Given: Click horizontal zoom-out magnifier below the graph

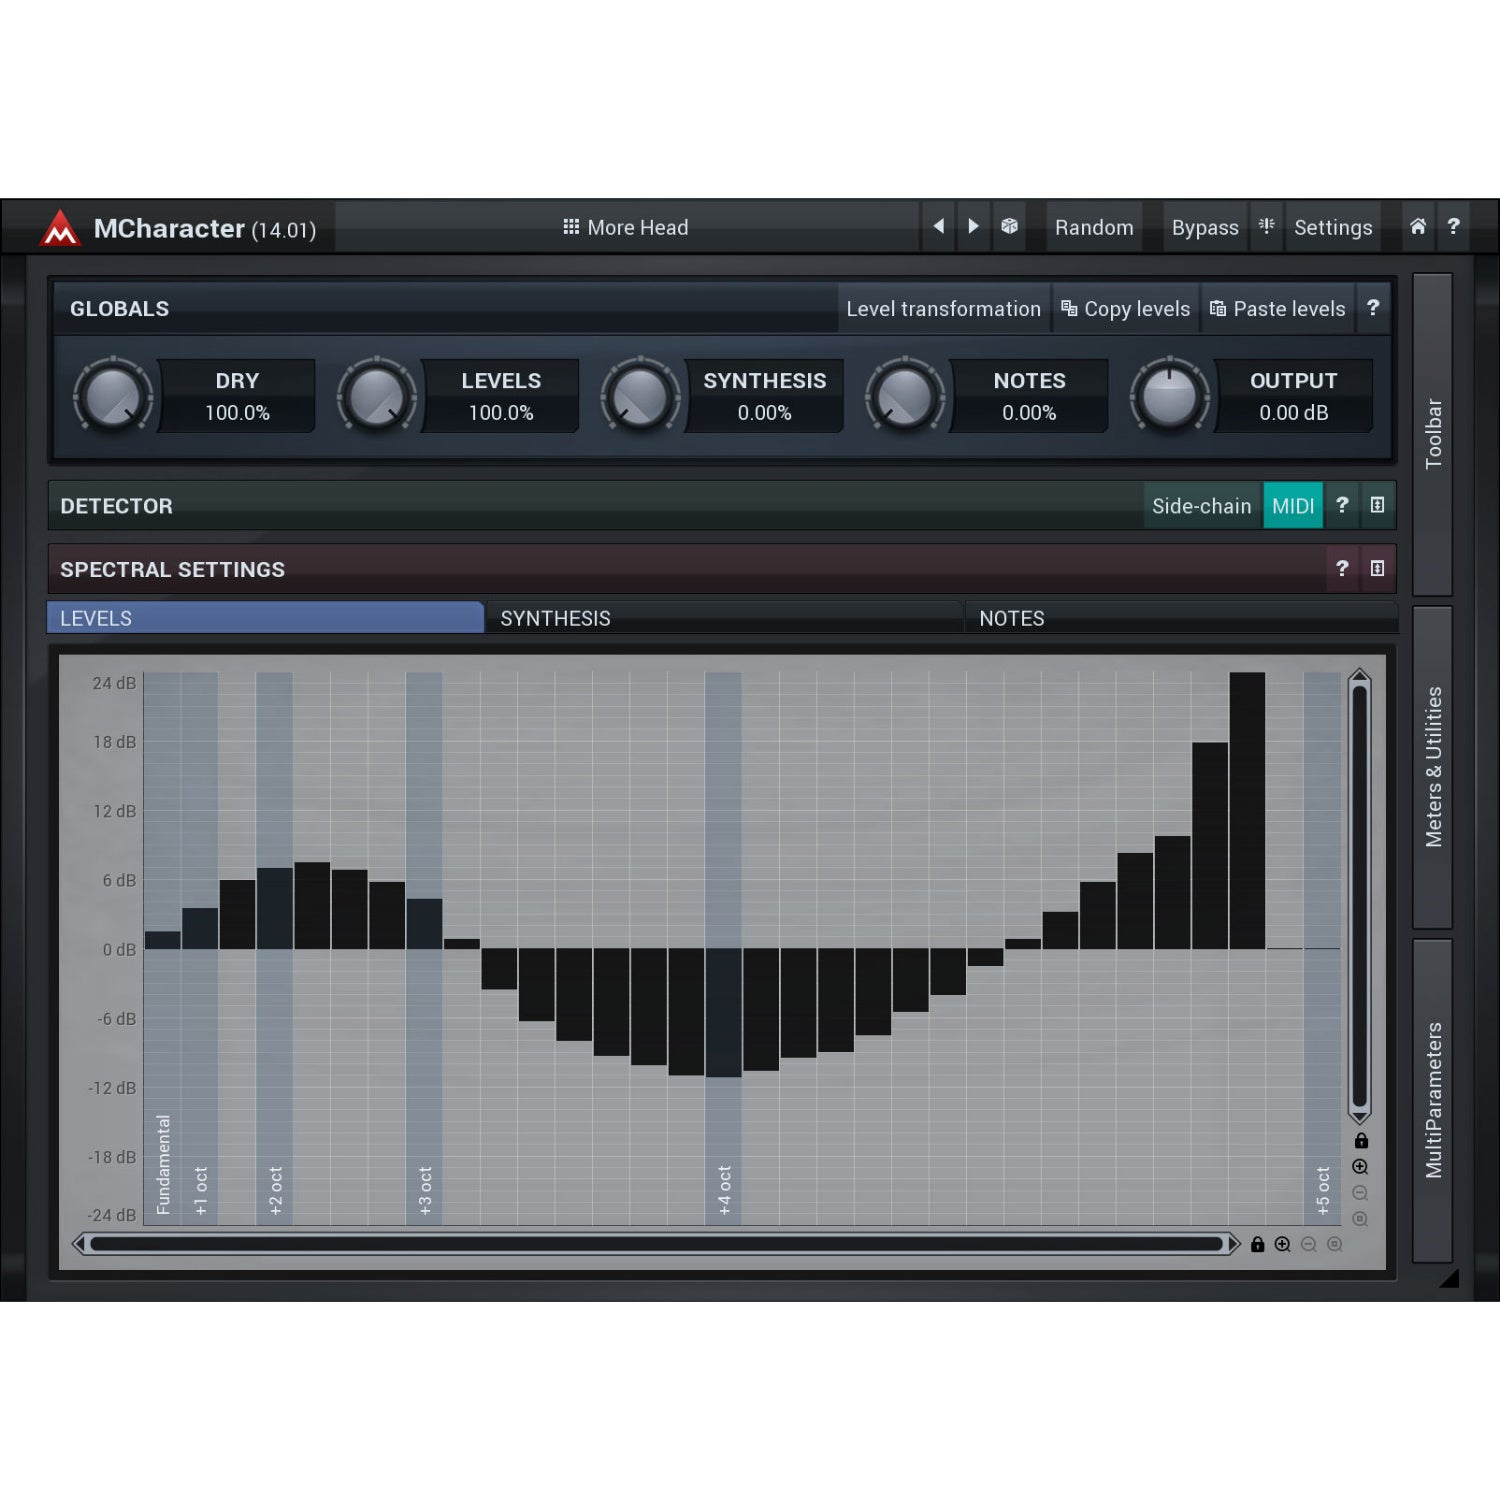Looking at the screenshot, I should click(1309, 1244).
